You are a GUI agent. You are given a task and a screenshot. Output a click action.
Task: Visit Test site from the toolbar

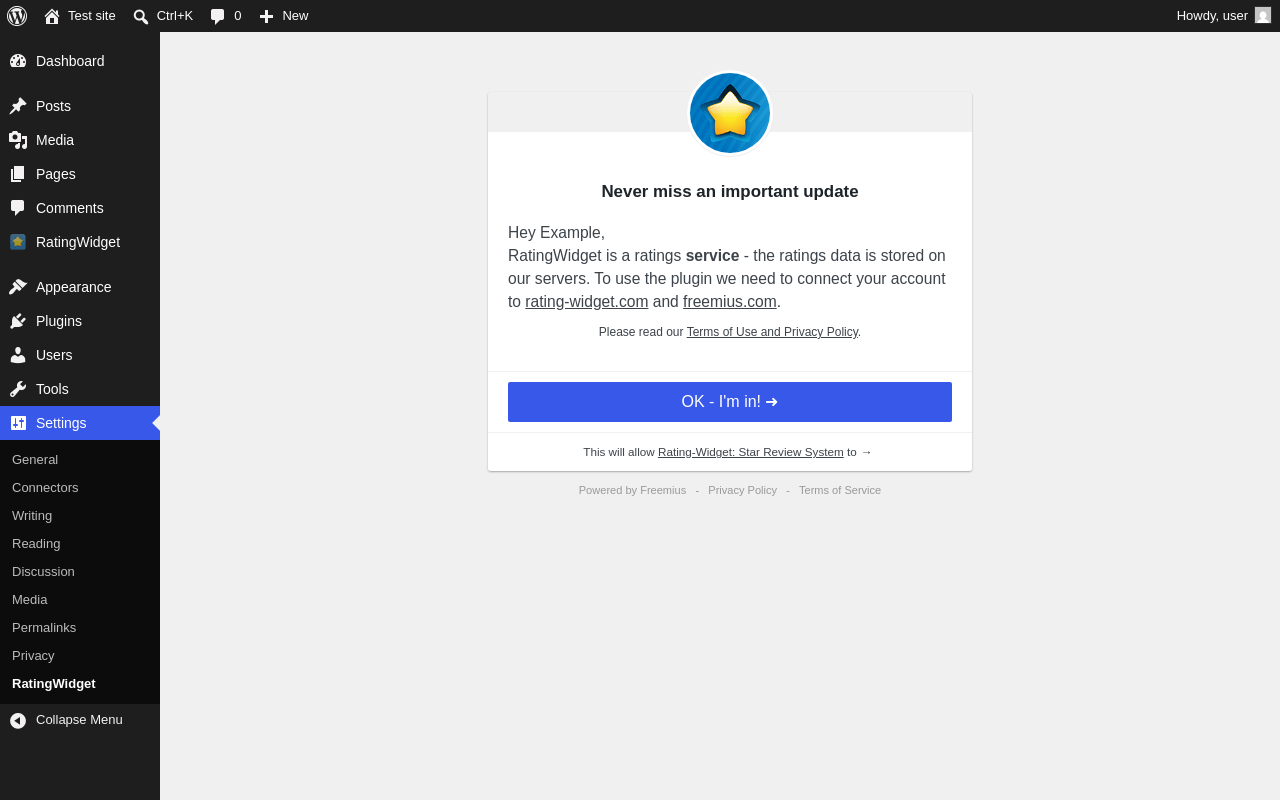(x=80, y=16)
